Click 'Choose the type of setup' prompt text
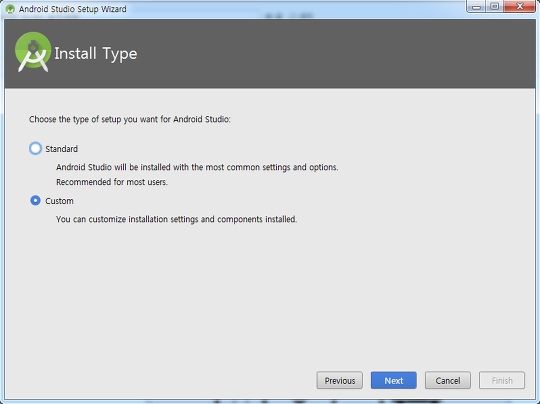 (x=130, y=120)
